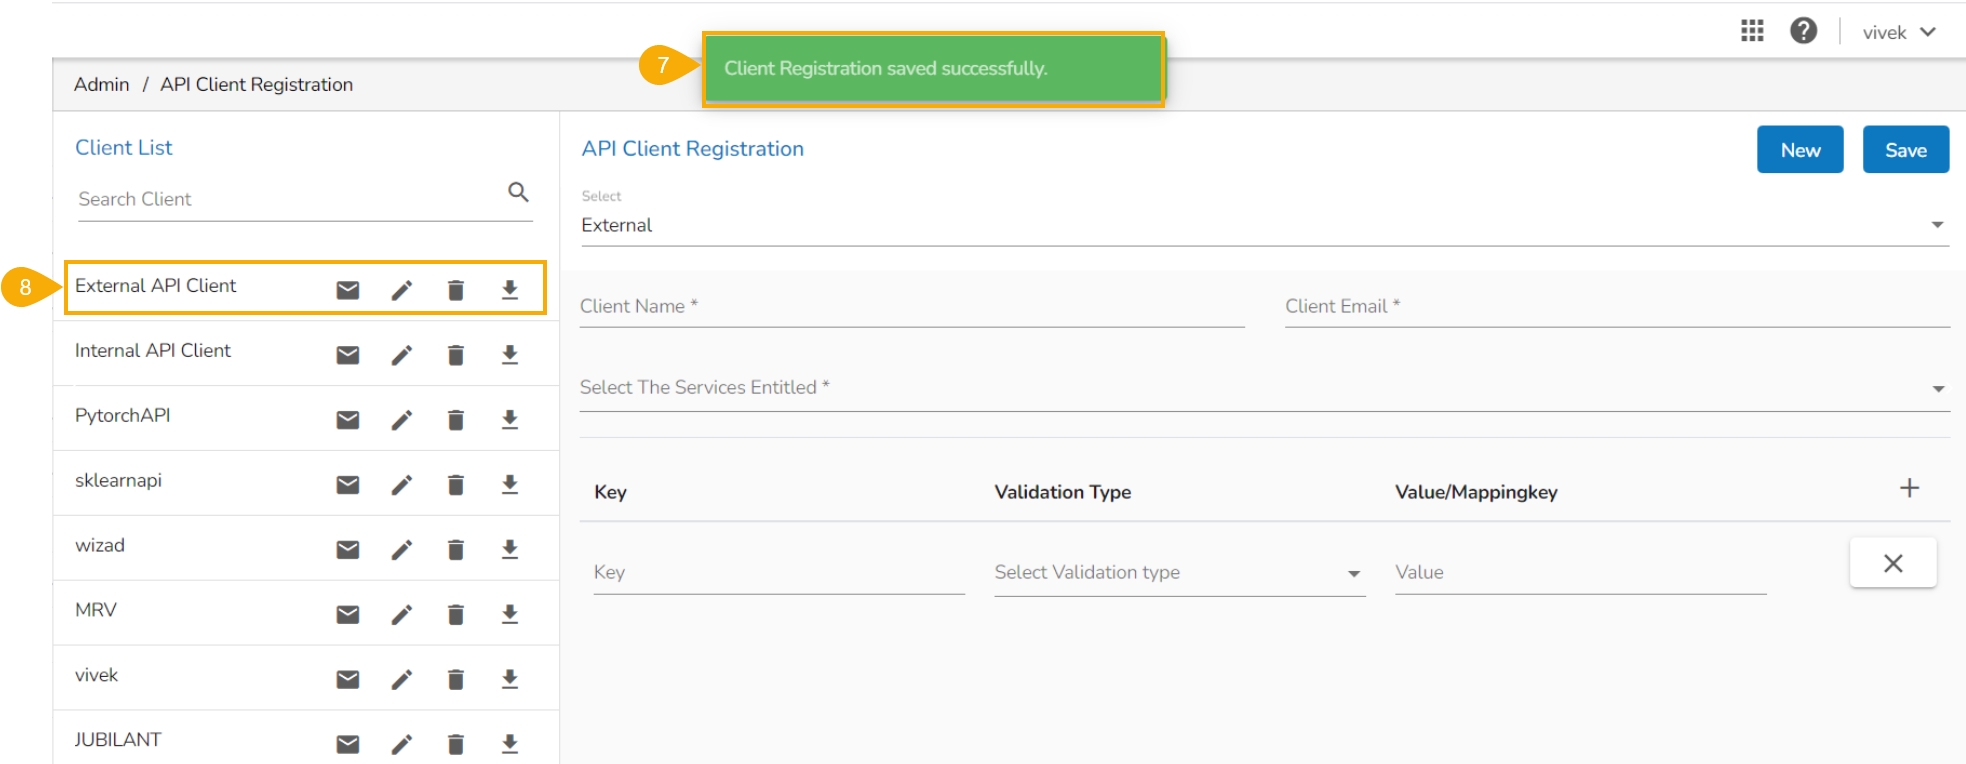Image resolution: width=1966 pixels, height=764 pixels.
Task: Edit the Internal API Client entry
Action: pos(402,355)
